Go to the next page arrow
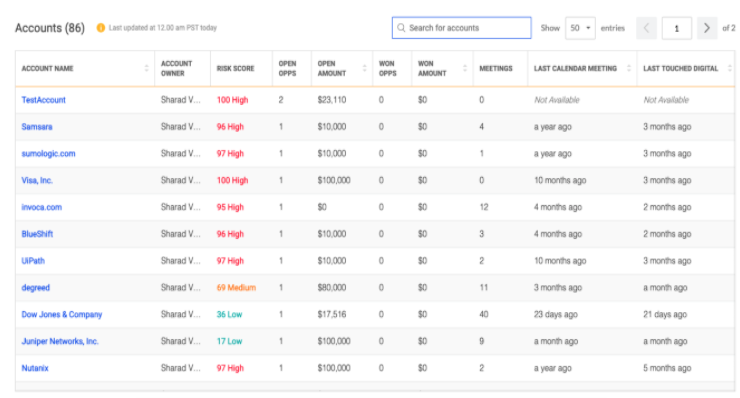Viewport: 740px width, 398px height. [x=706, y=28]
